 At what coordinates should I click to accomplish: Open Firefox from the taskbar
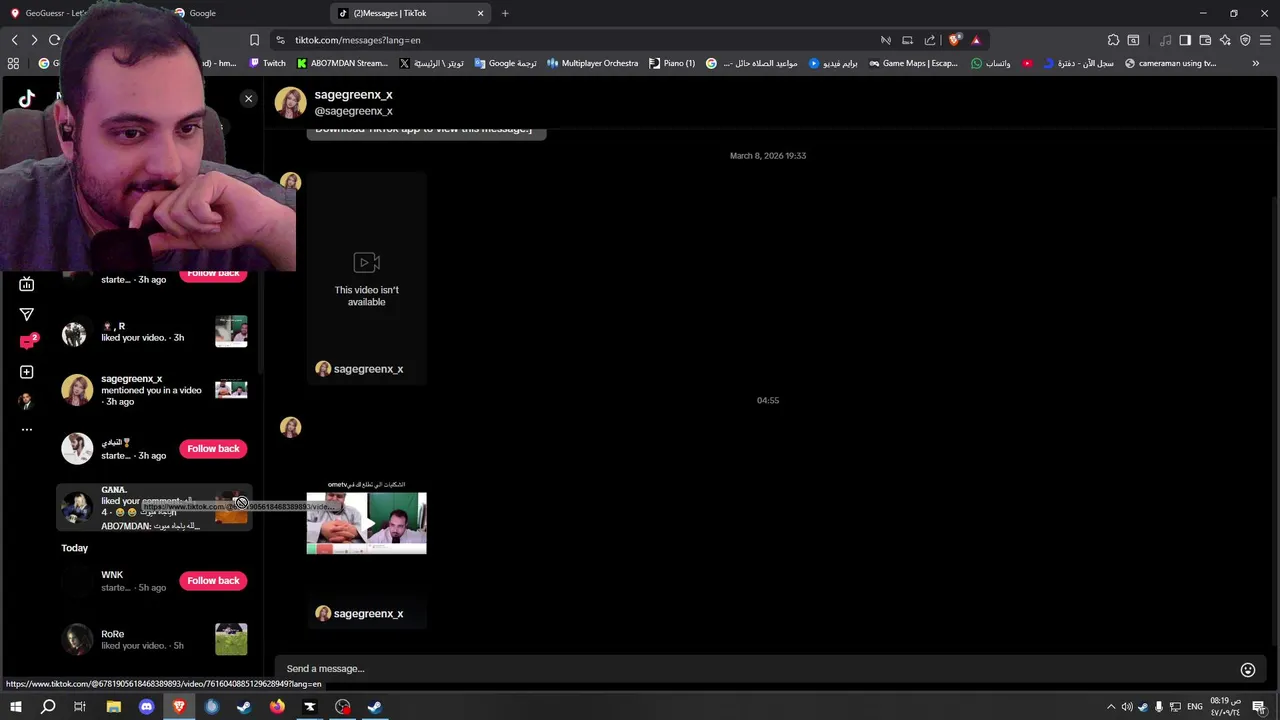[277, 707]
